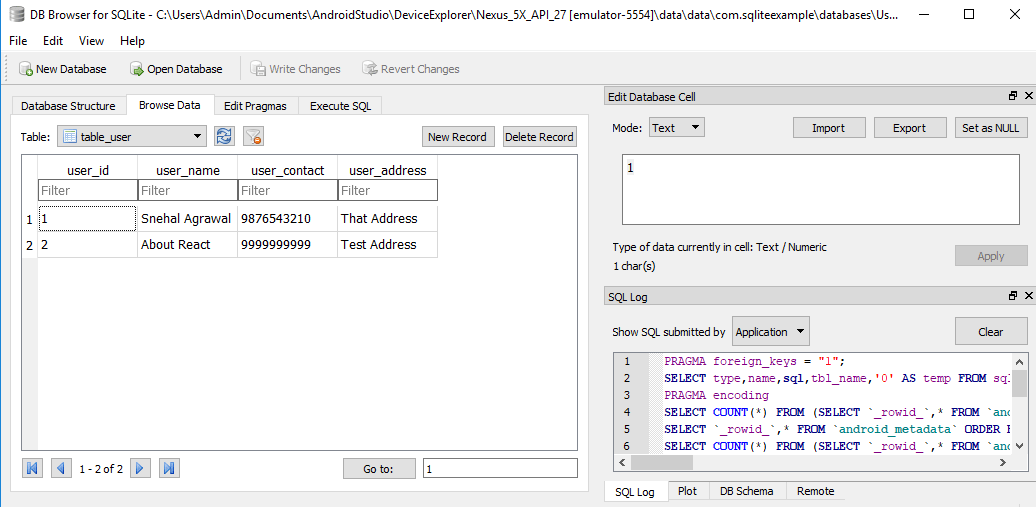Open the cell edit Mode dropdown
1036x507 pixels.
pyautogui.click(x=677, y=128)
